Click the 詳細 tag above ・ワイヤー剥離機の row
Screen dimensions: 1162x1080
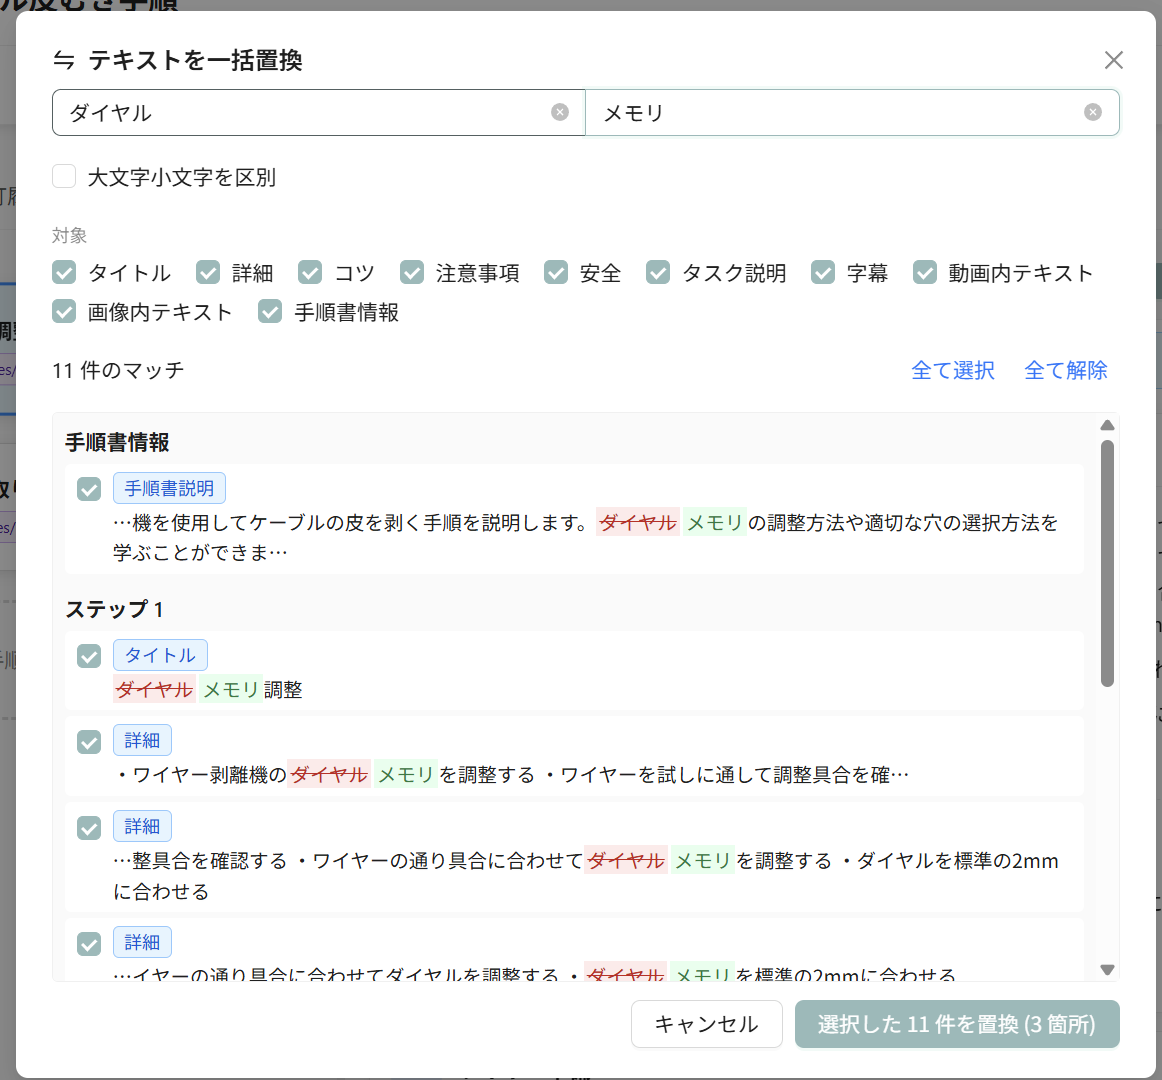click(142, 740)
